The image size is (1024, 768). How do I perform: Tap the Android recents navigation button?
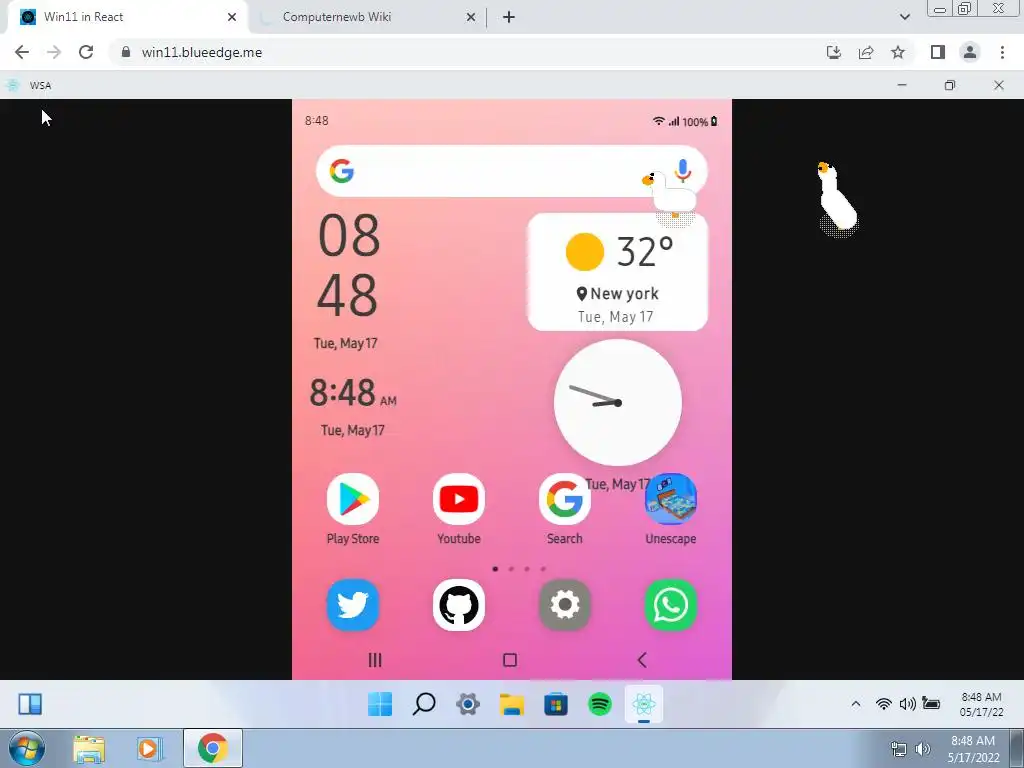pos(375,660)
